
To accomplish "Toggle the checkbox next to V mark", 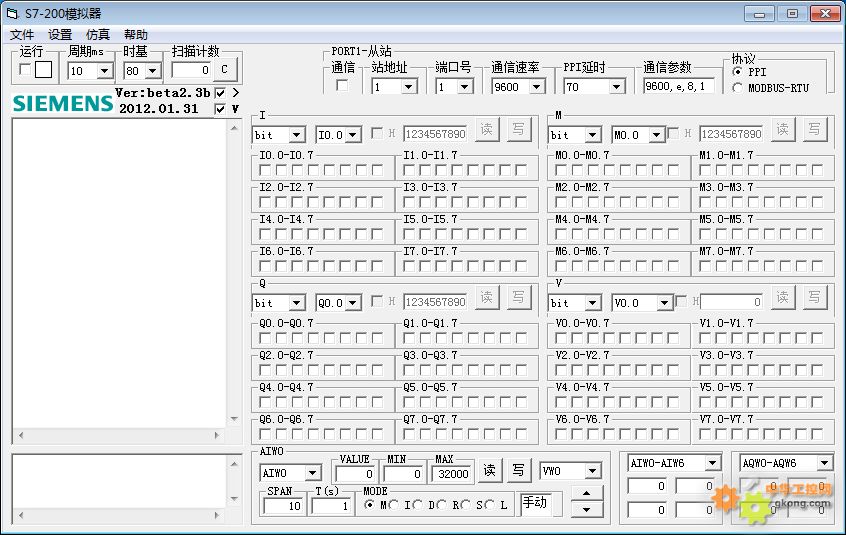I will click(x=220, y=109).
